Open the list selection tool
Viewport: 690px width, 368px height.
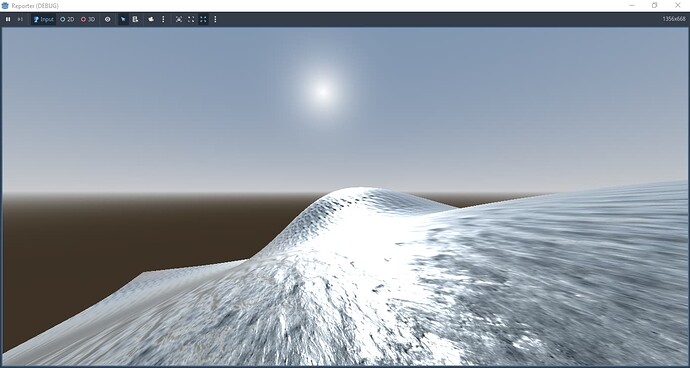[136, 19]
